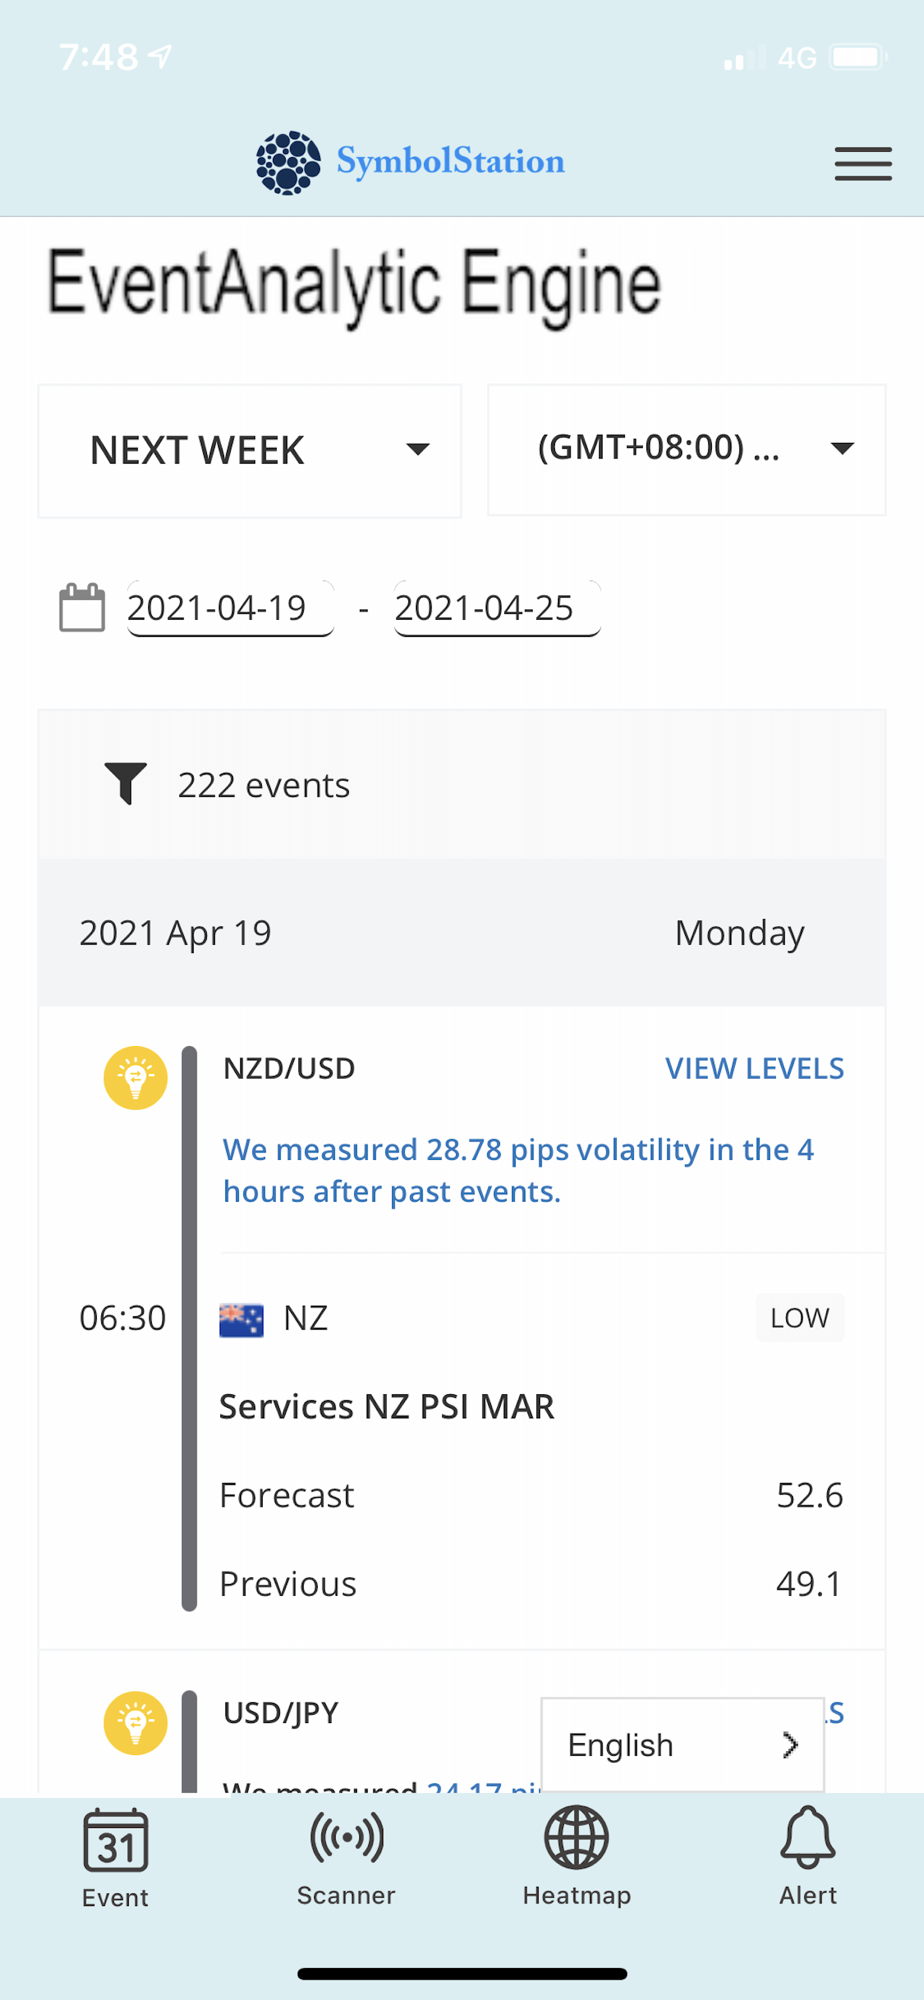Tap the LOW impact badge

point(799,1318)
